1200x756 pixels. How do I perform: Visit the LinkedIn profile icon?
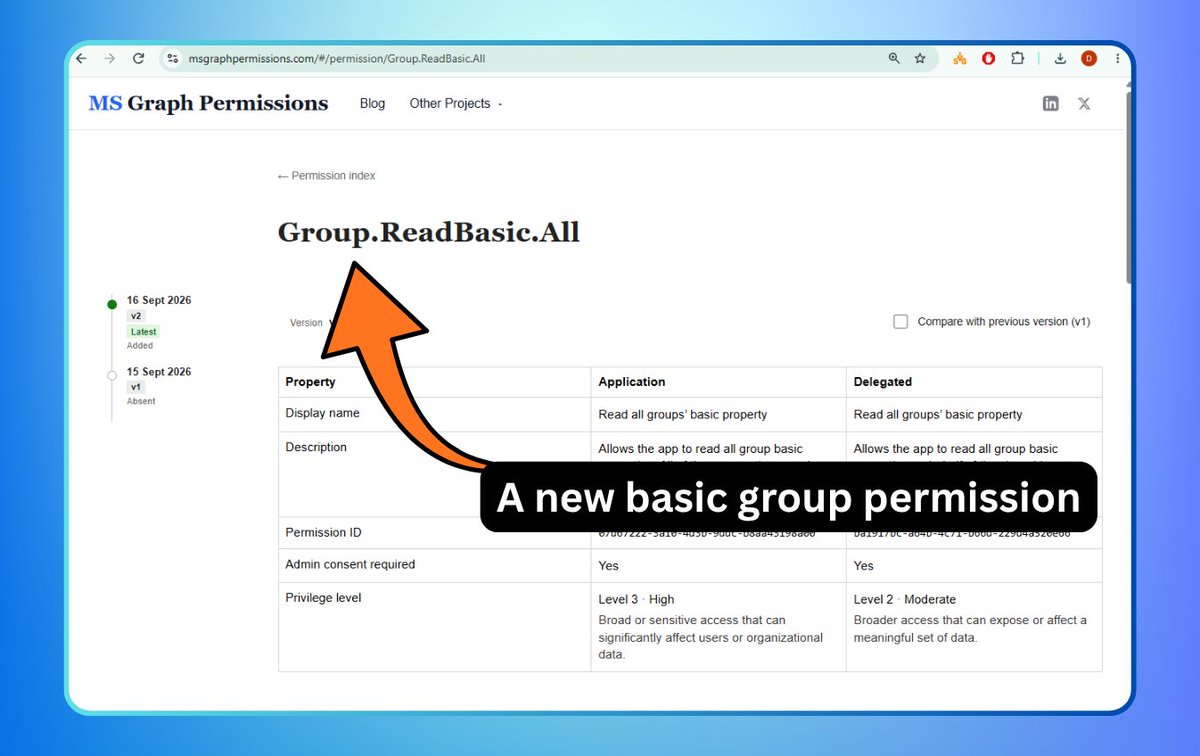(x=1051, y=103)
